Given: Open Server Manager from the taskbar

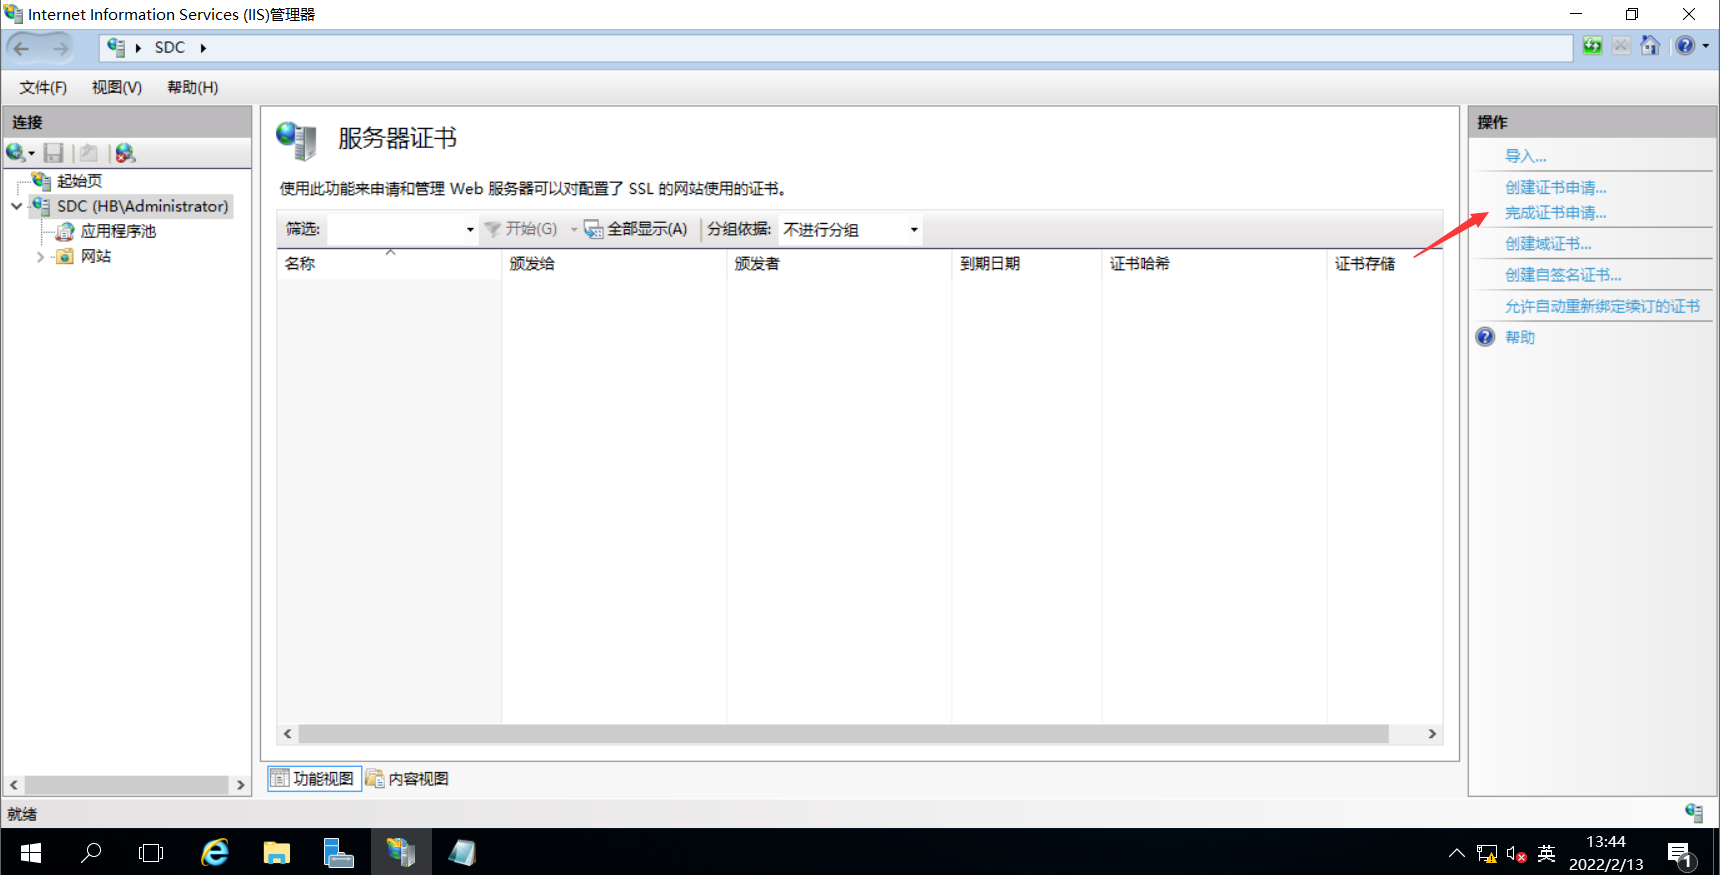Looking at the screenshot, I should point(339,853).
